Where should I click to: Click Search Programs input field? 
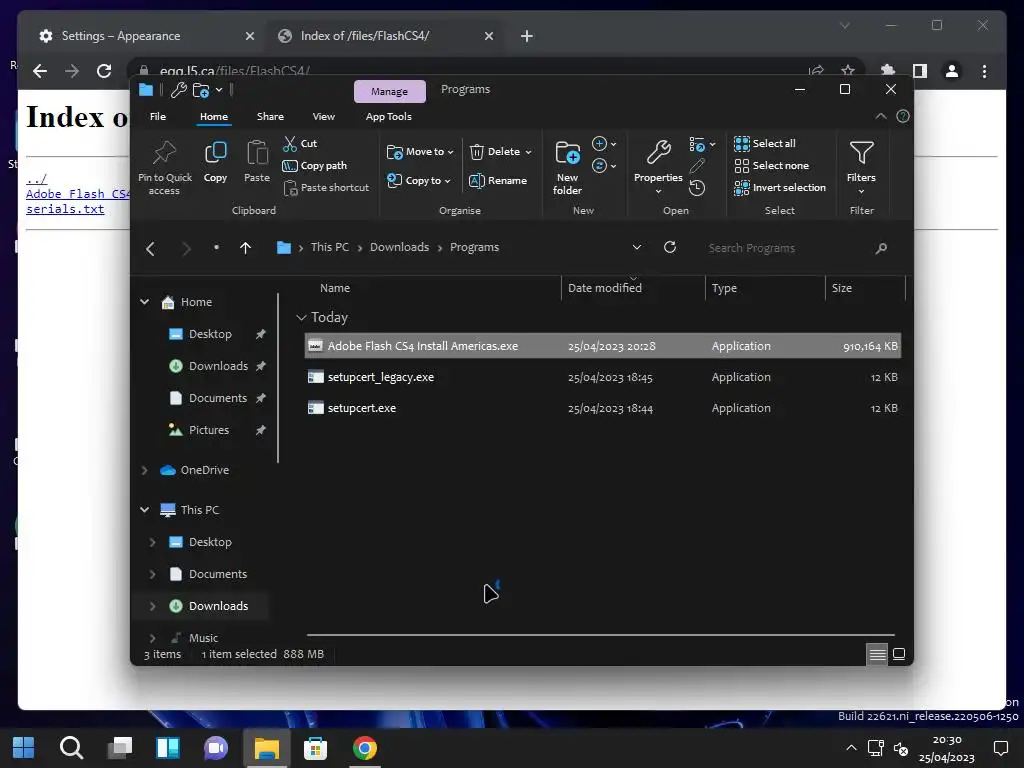point(786,248)
